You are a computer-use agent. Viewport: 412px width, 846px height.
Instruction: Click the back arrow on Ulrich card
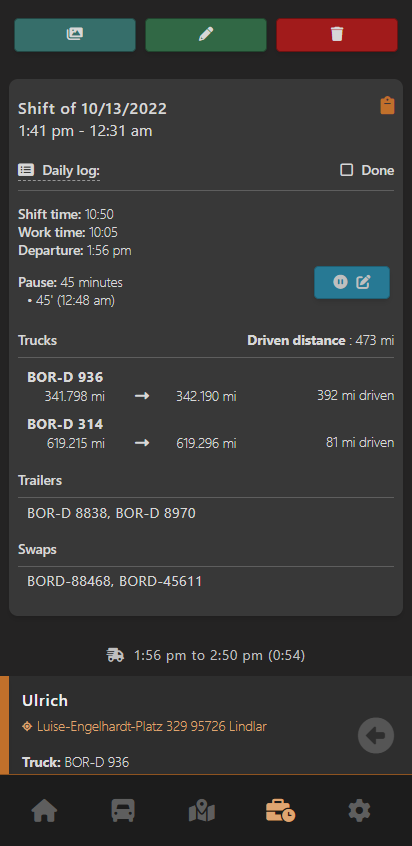click(376, 735)
